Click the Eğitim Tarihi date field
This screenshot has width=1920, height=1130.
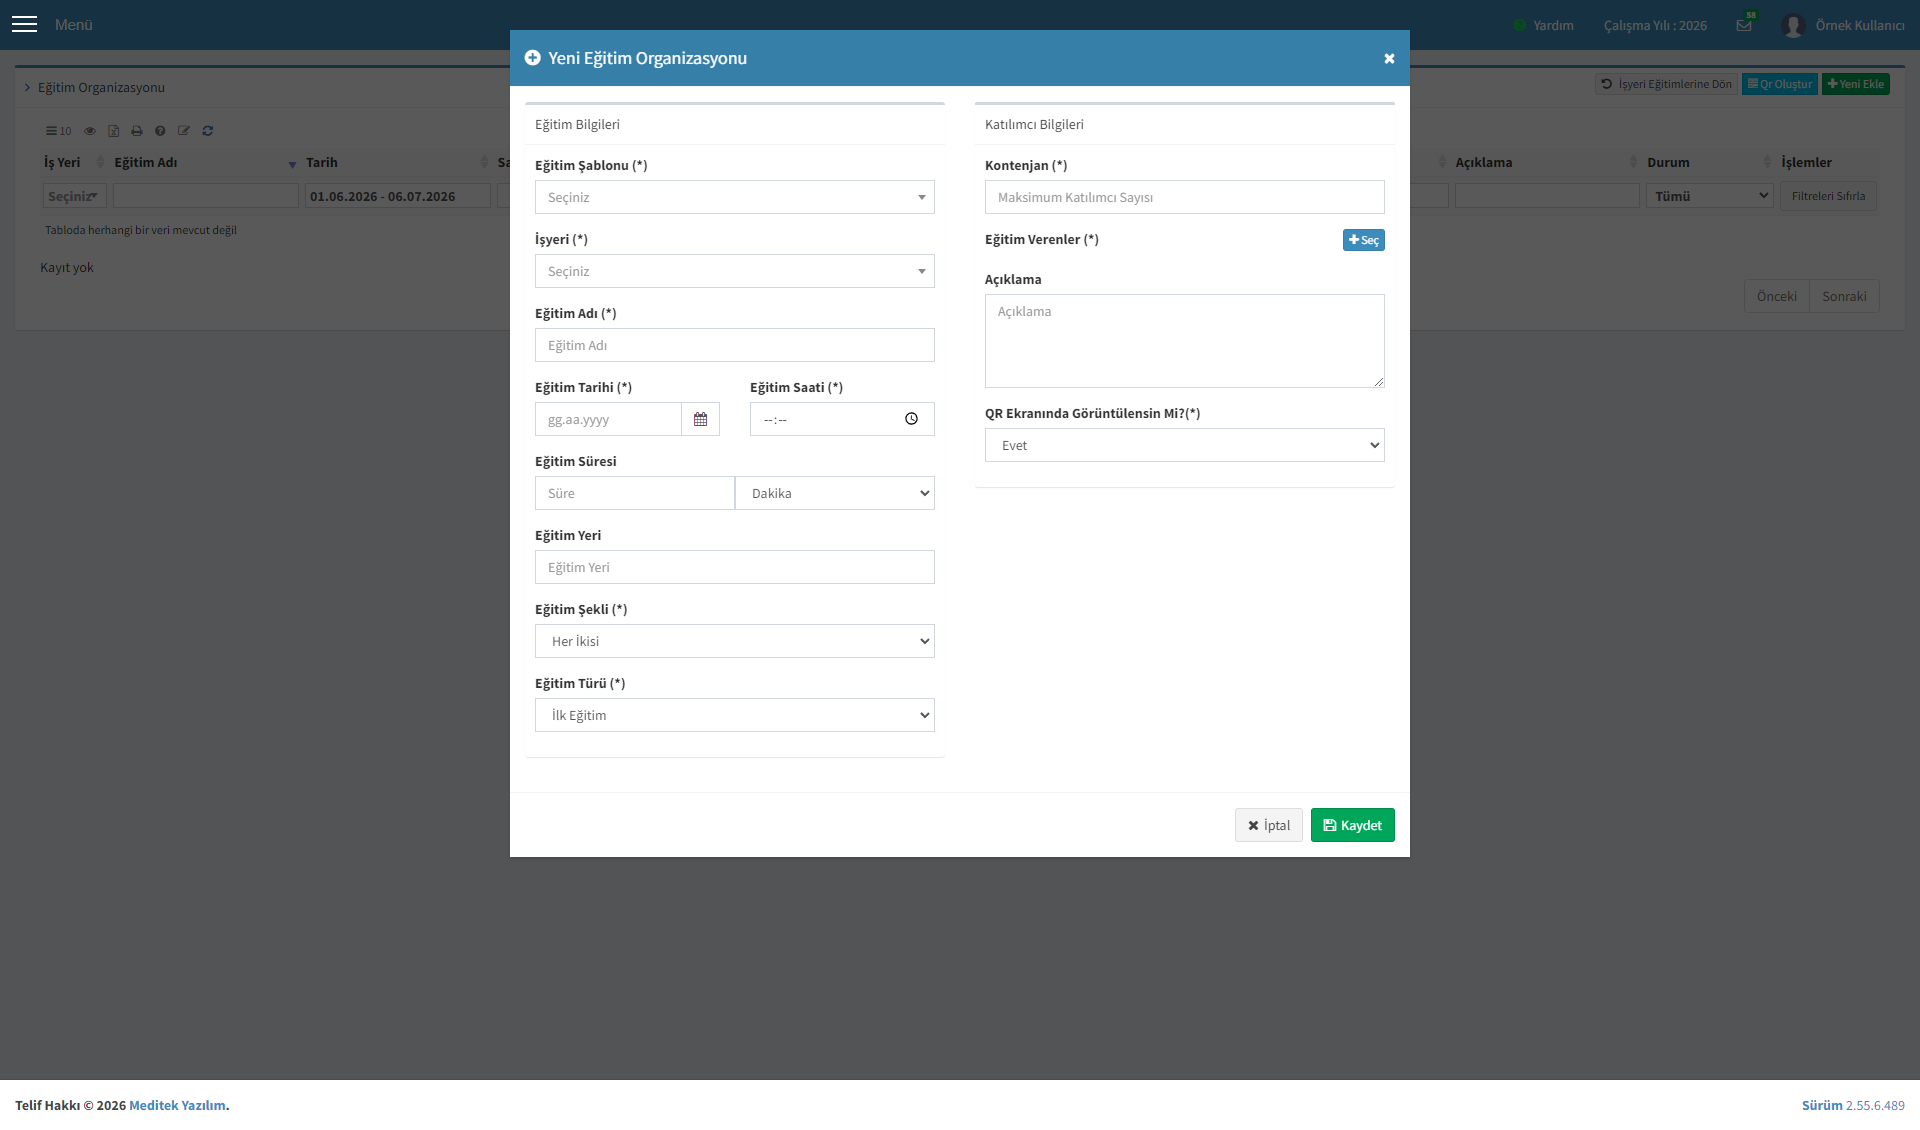coord(608,419)
